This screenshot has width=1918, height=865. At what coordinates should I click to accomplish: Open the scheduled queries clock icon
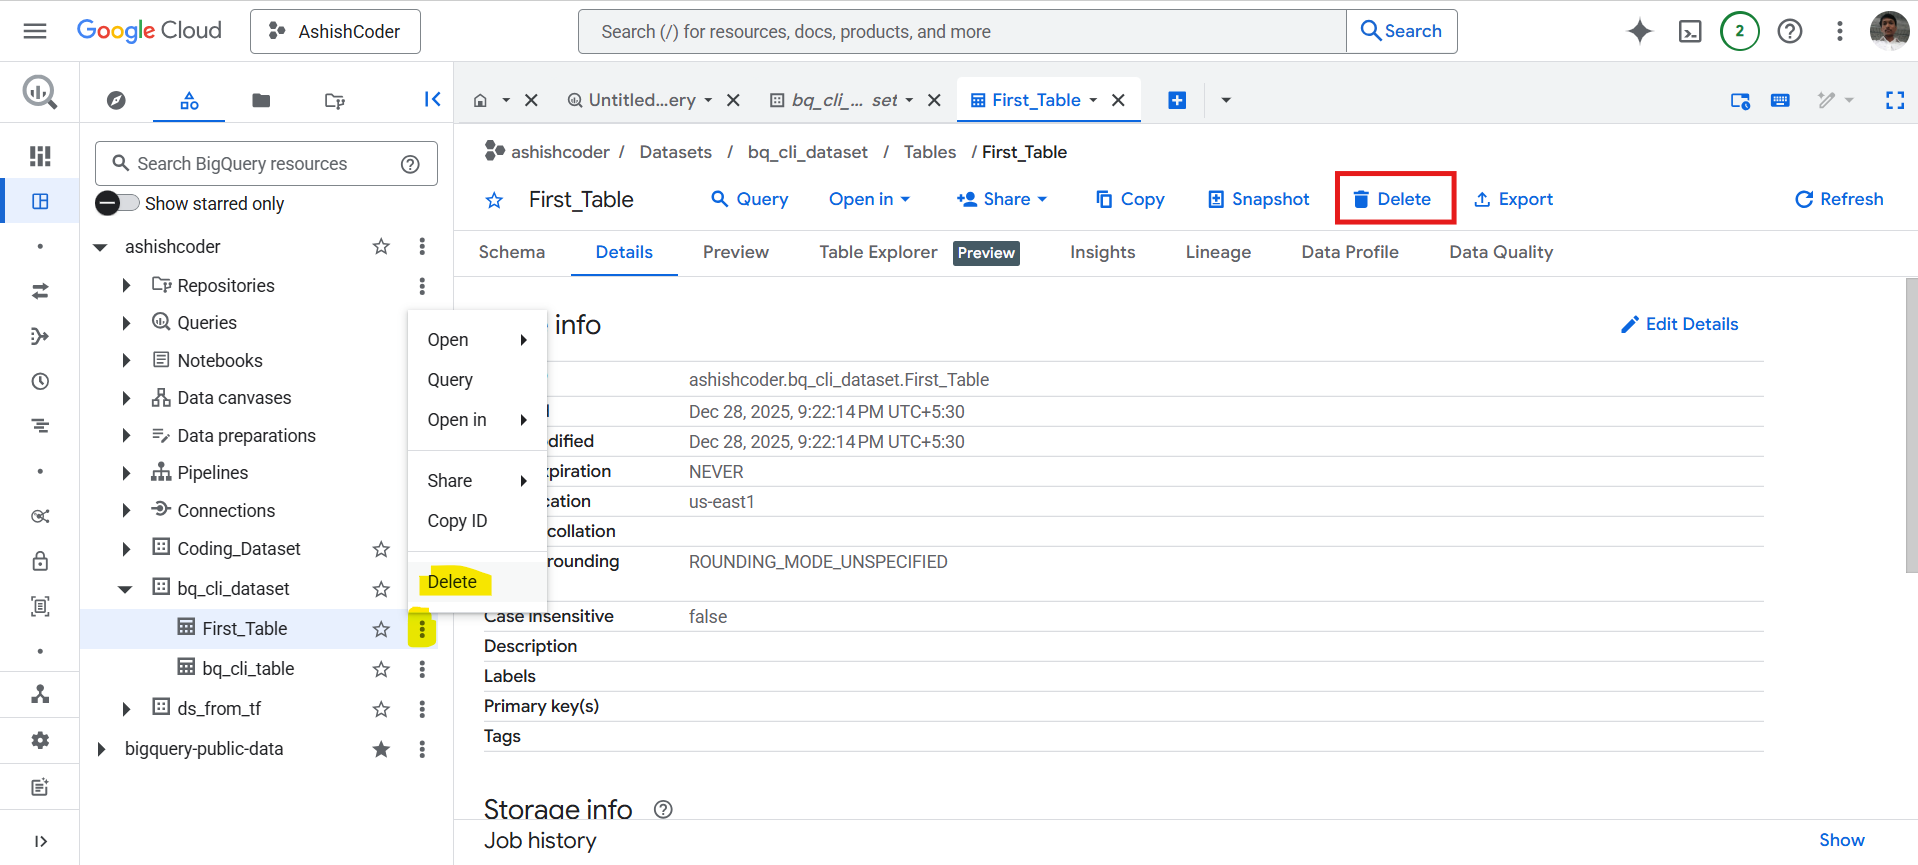click(x=40, y=381)
